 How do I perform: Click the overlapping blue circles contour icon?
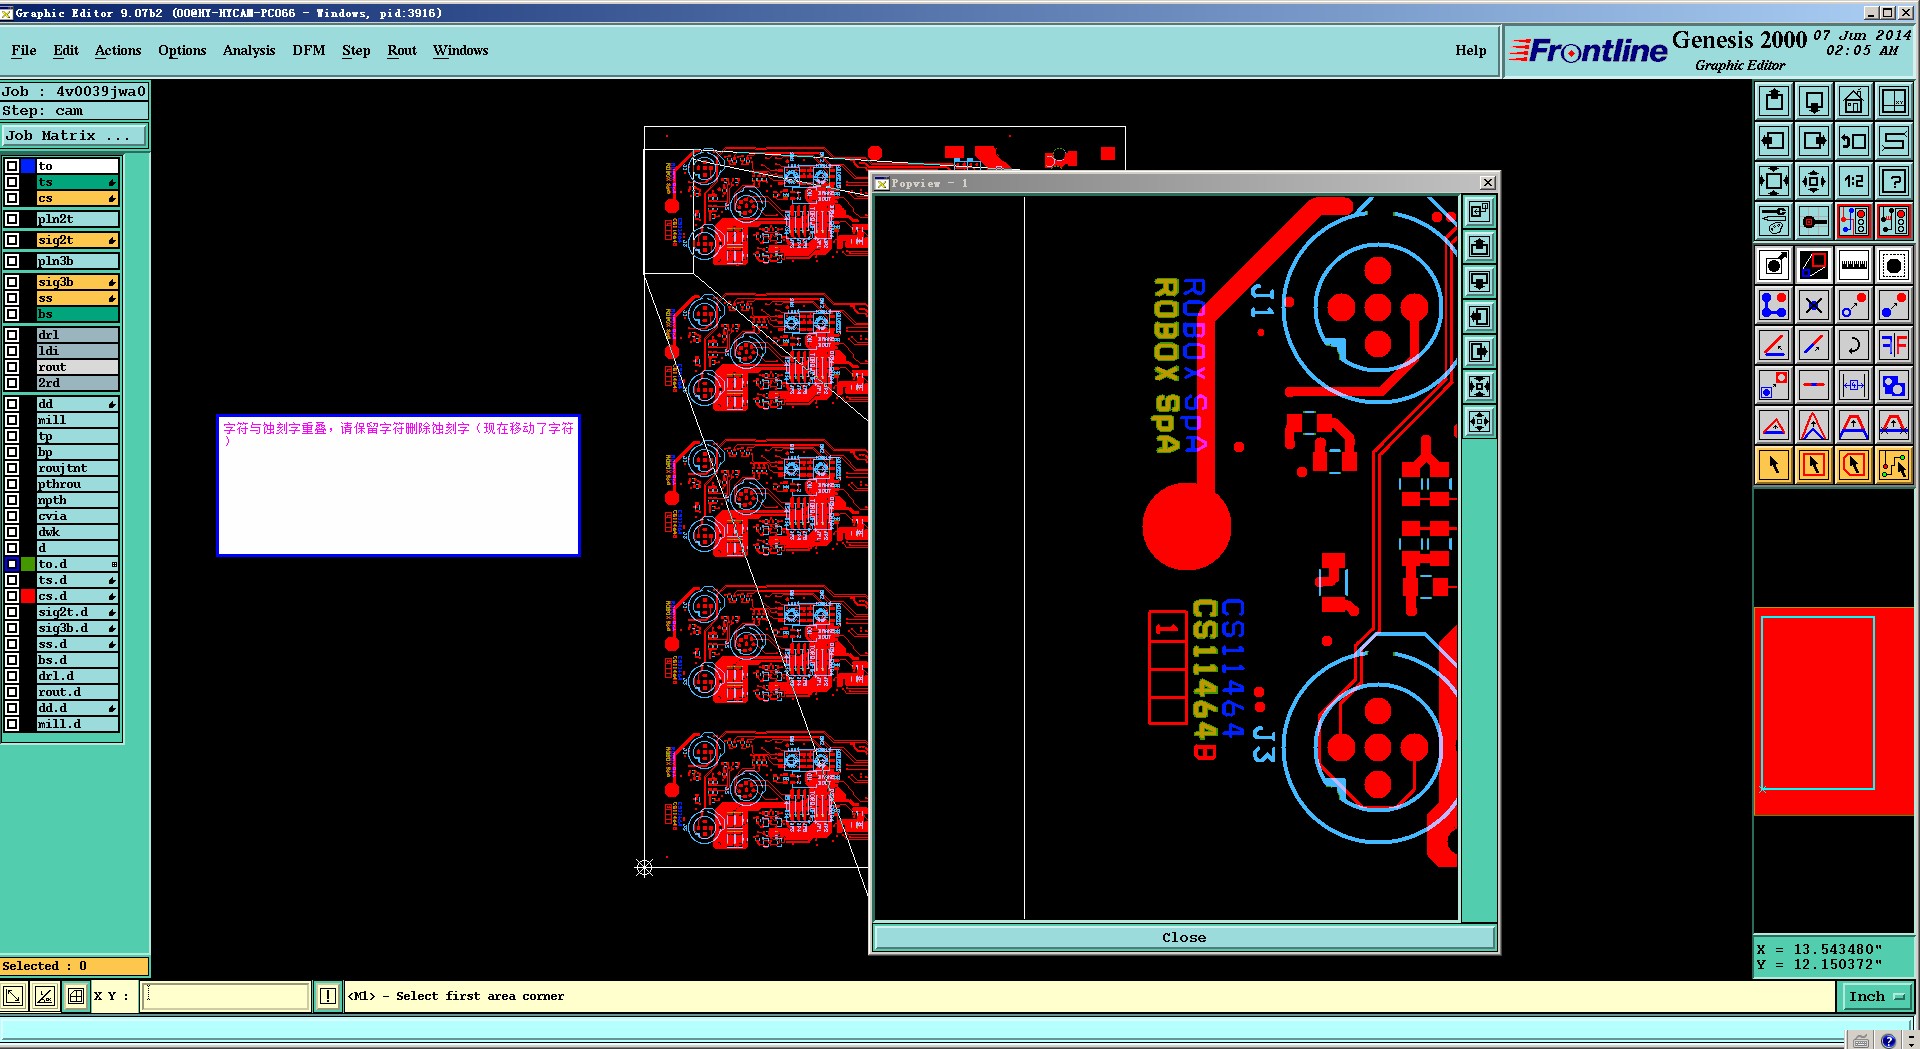tap(1894, 385)
